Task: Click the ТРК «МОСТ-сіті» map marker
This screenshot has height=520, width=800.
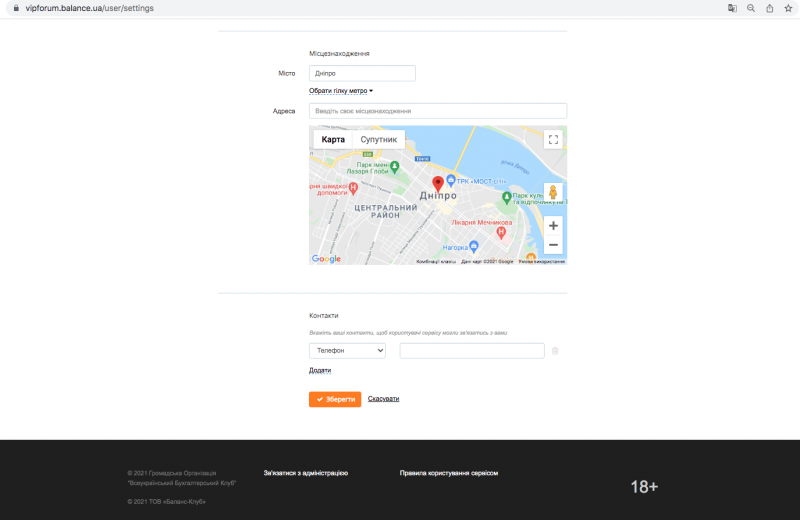Action: pos(451,180)
